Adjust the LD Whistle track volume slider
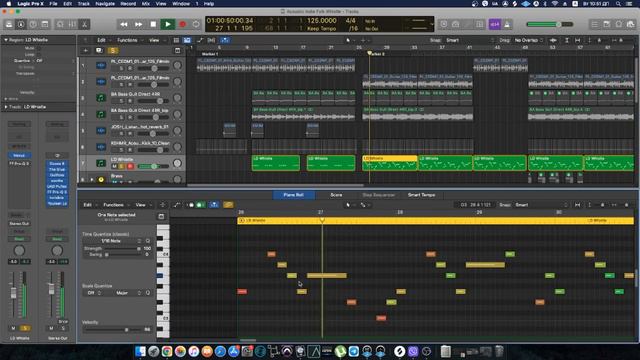Viewport: 640px width, 360px height. click(x=154, y=166)
